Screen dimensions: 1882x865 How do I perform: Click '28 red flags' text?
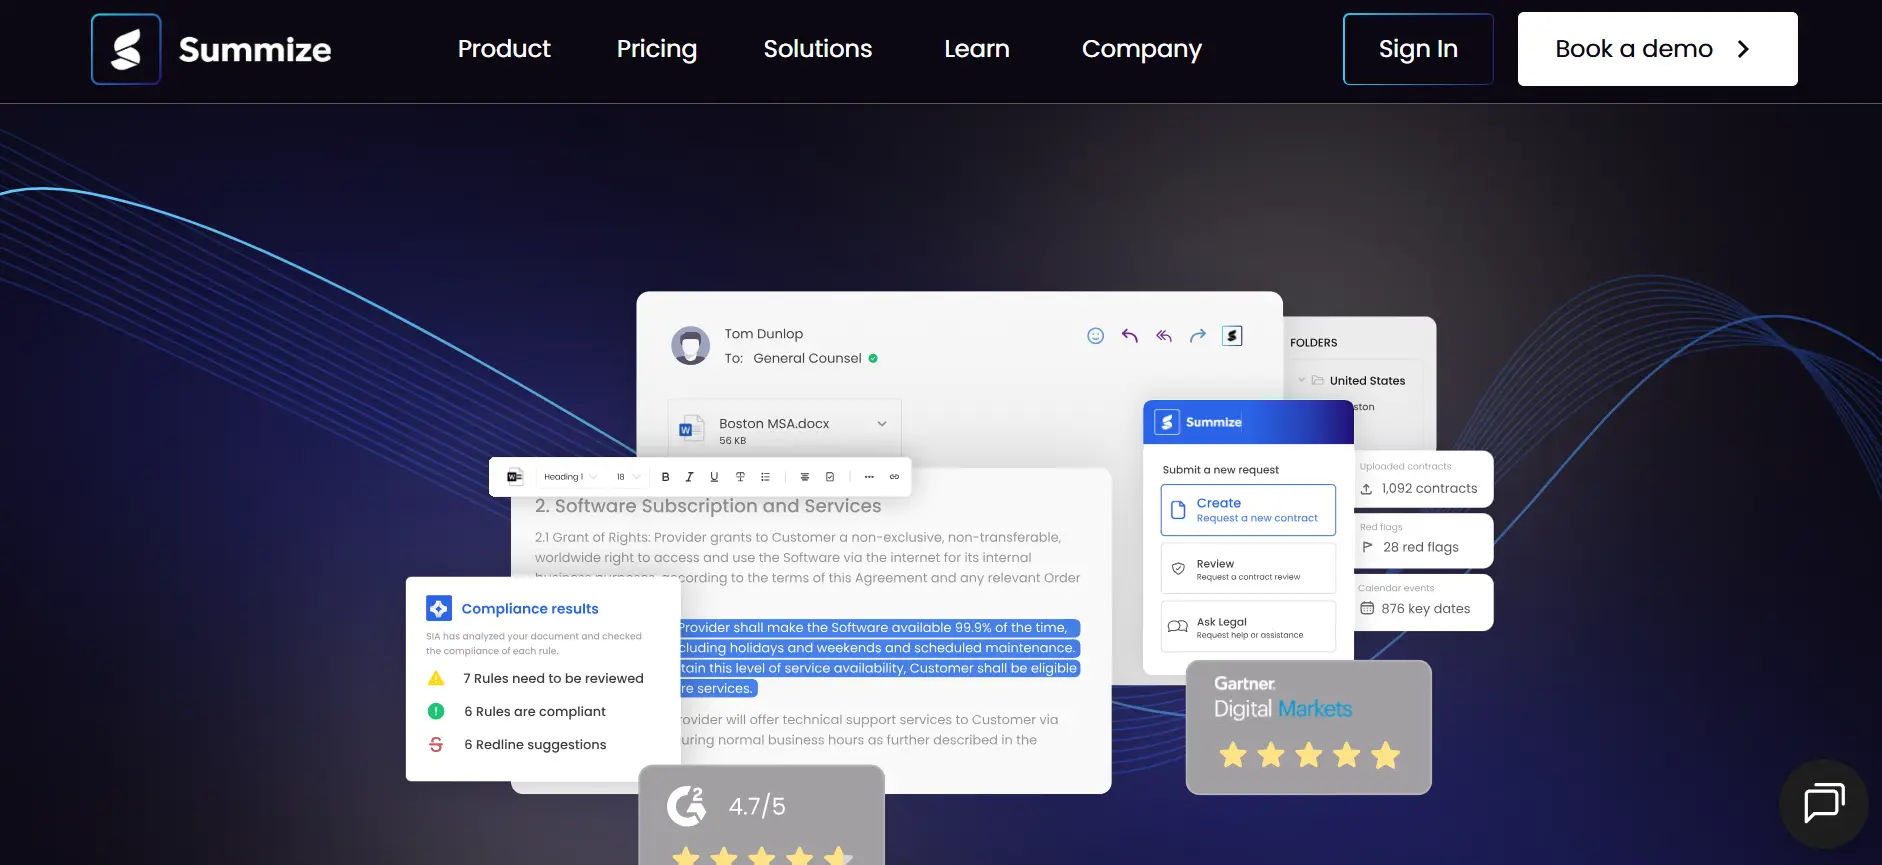point(1421,547)
